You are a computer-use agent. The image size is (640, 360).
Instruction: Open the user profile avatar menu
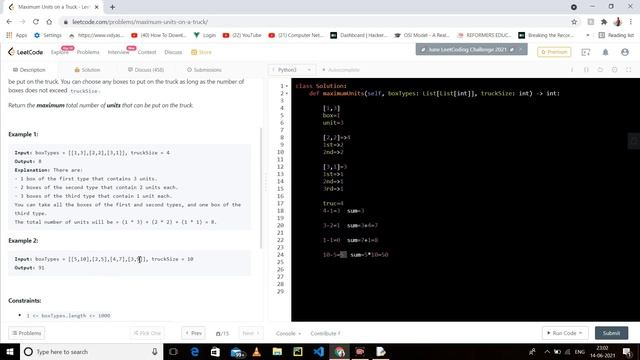[624, 52]
